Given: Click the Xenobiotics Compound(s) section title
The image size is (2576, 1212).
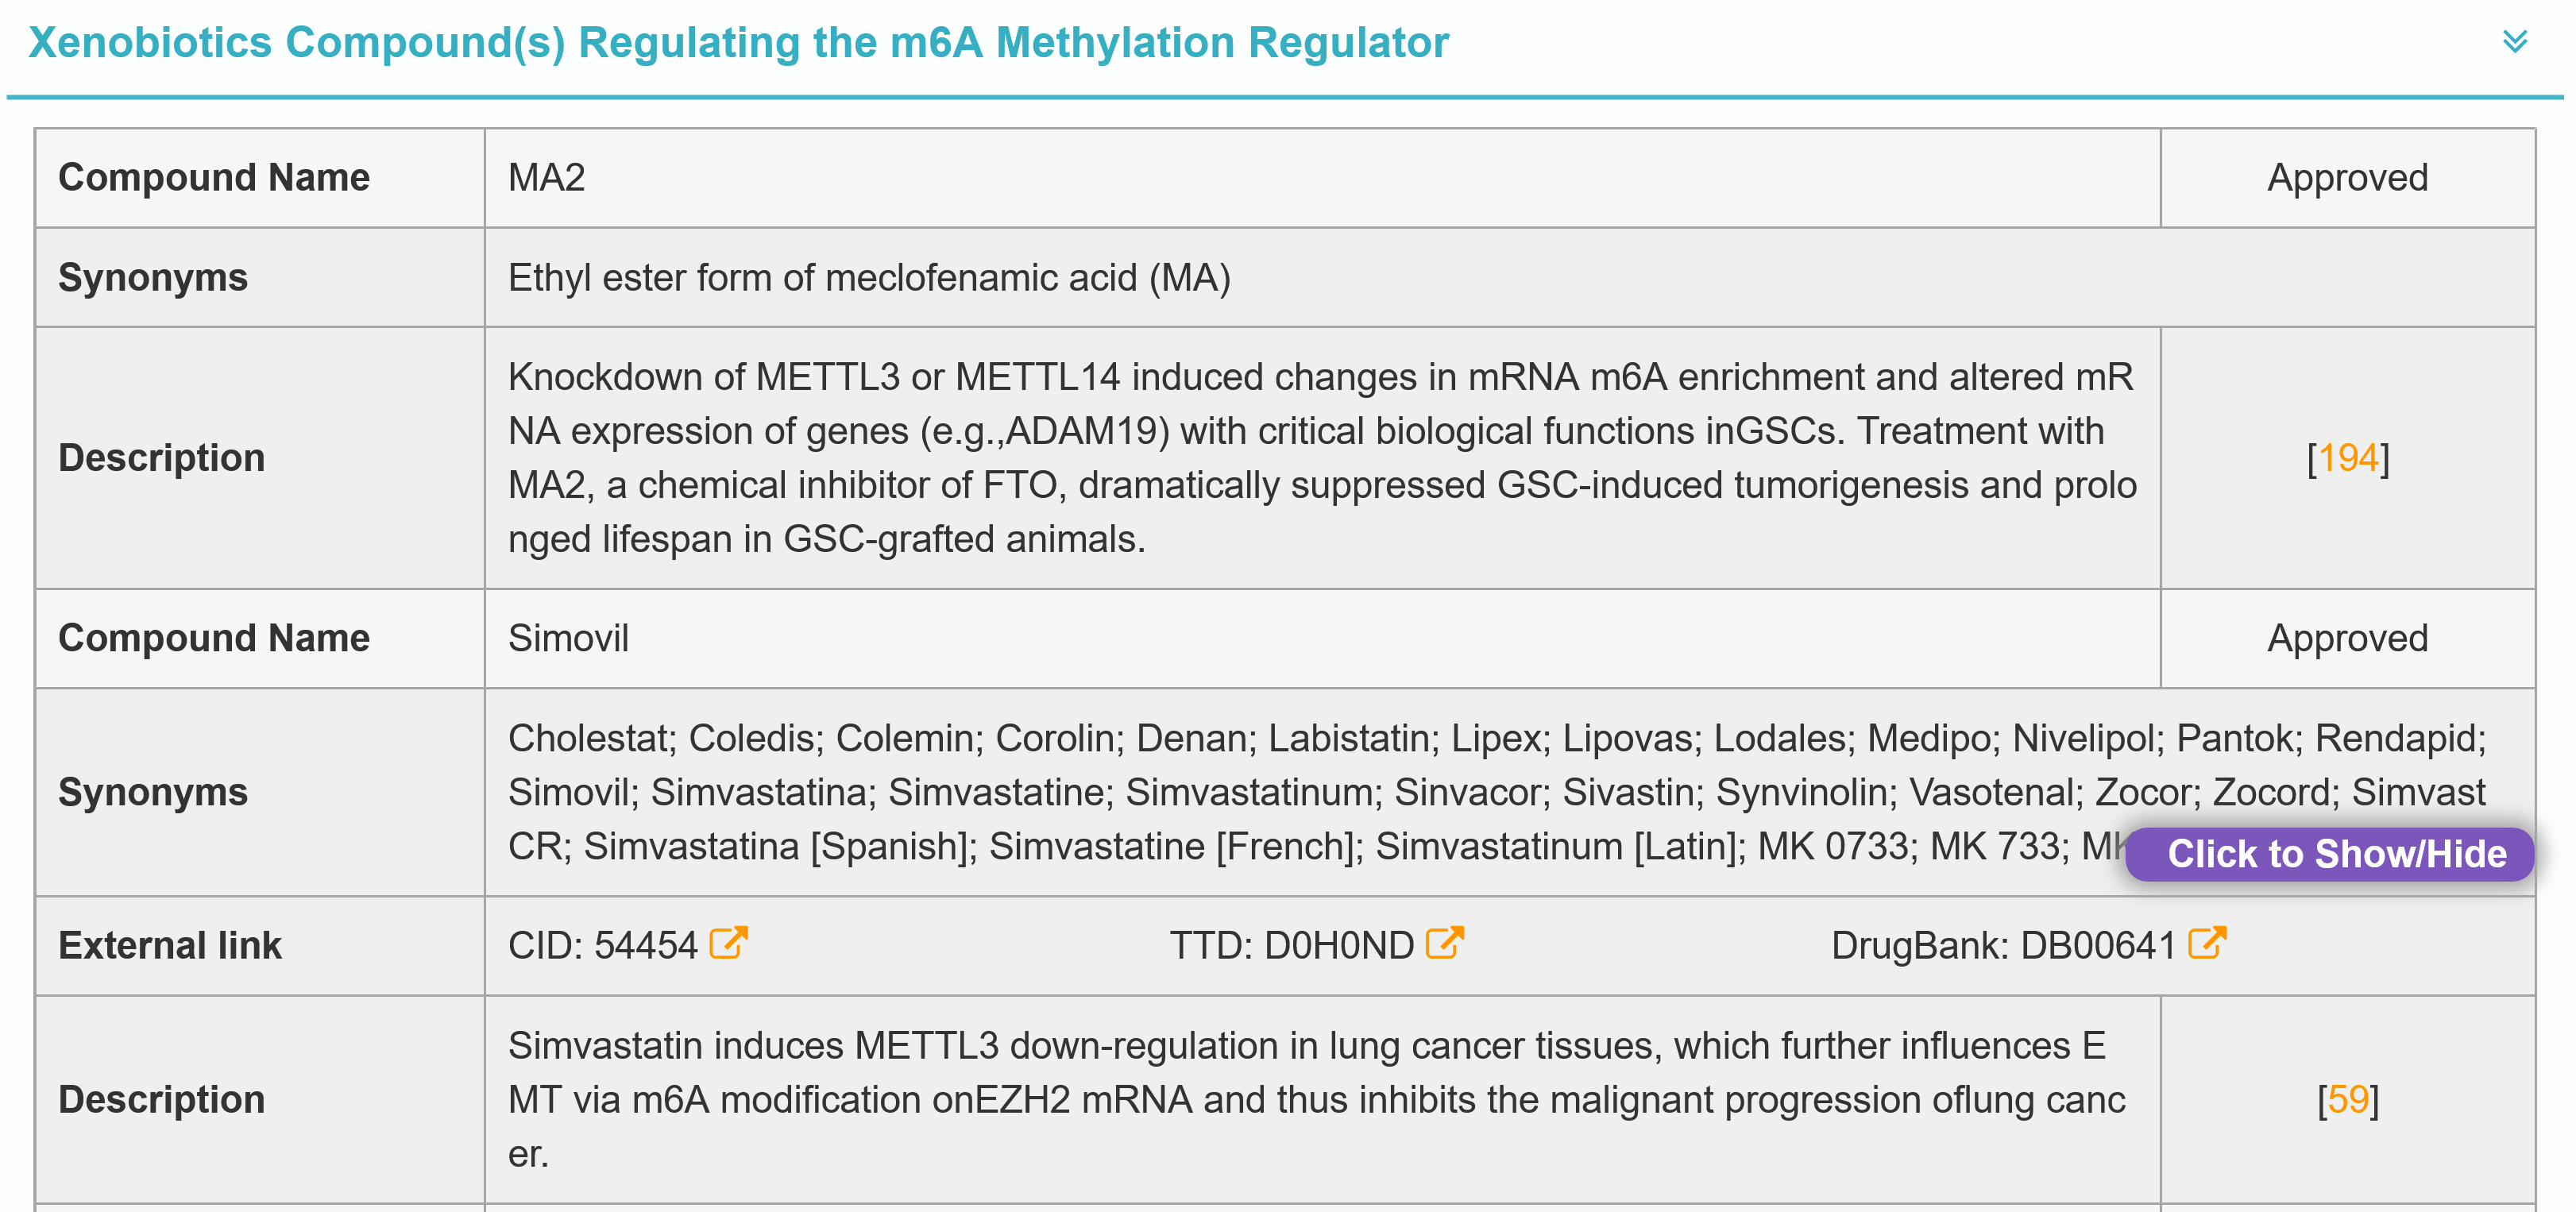Looking at the screenshot, I should pyautogui.click(x=738, y=43).
